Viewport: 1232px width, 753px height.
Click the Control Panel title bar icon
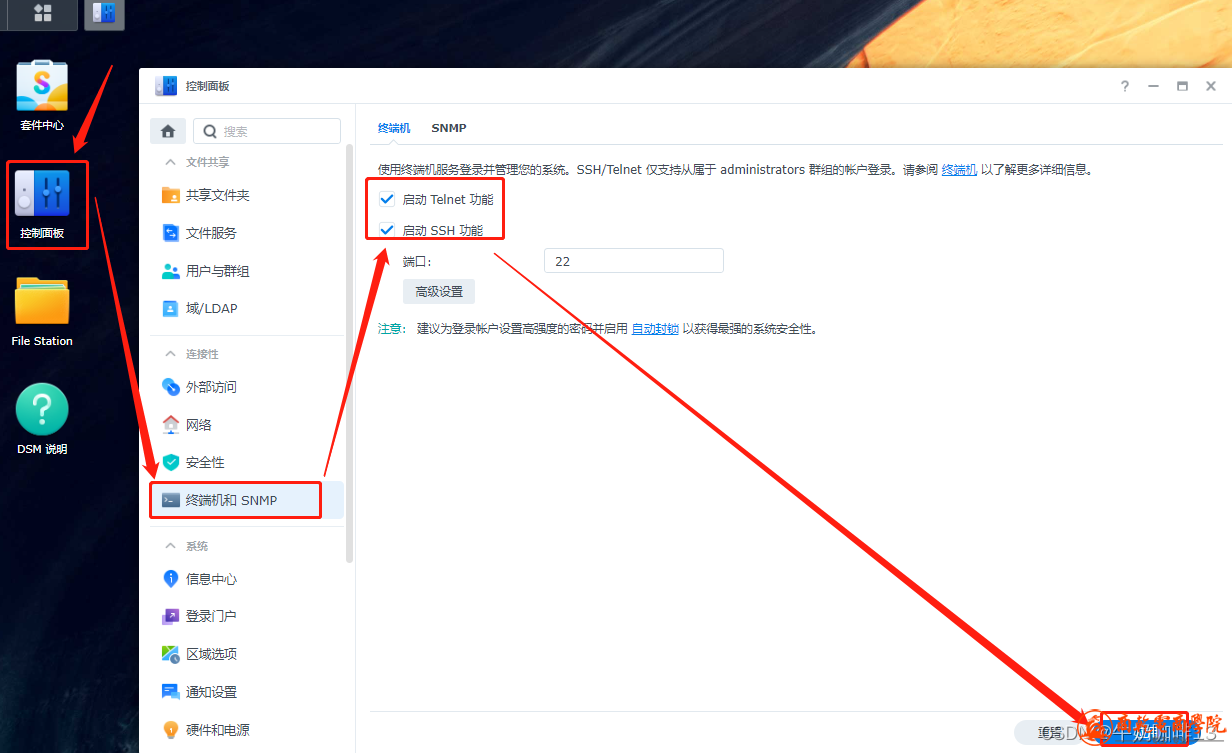pyautogui.click(x=166, y=86)
